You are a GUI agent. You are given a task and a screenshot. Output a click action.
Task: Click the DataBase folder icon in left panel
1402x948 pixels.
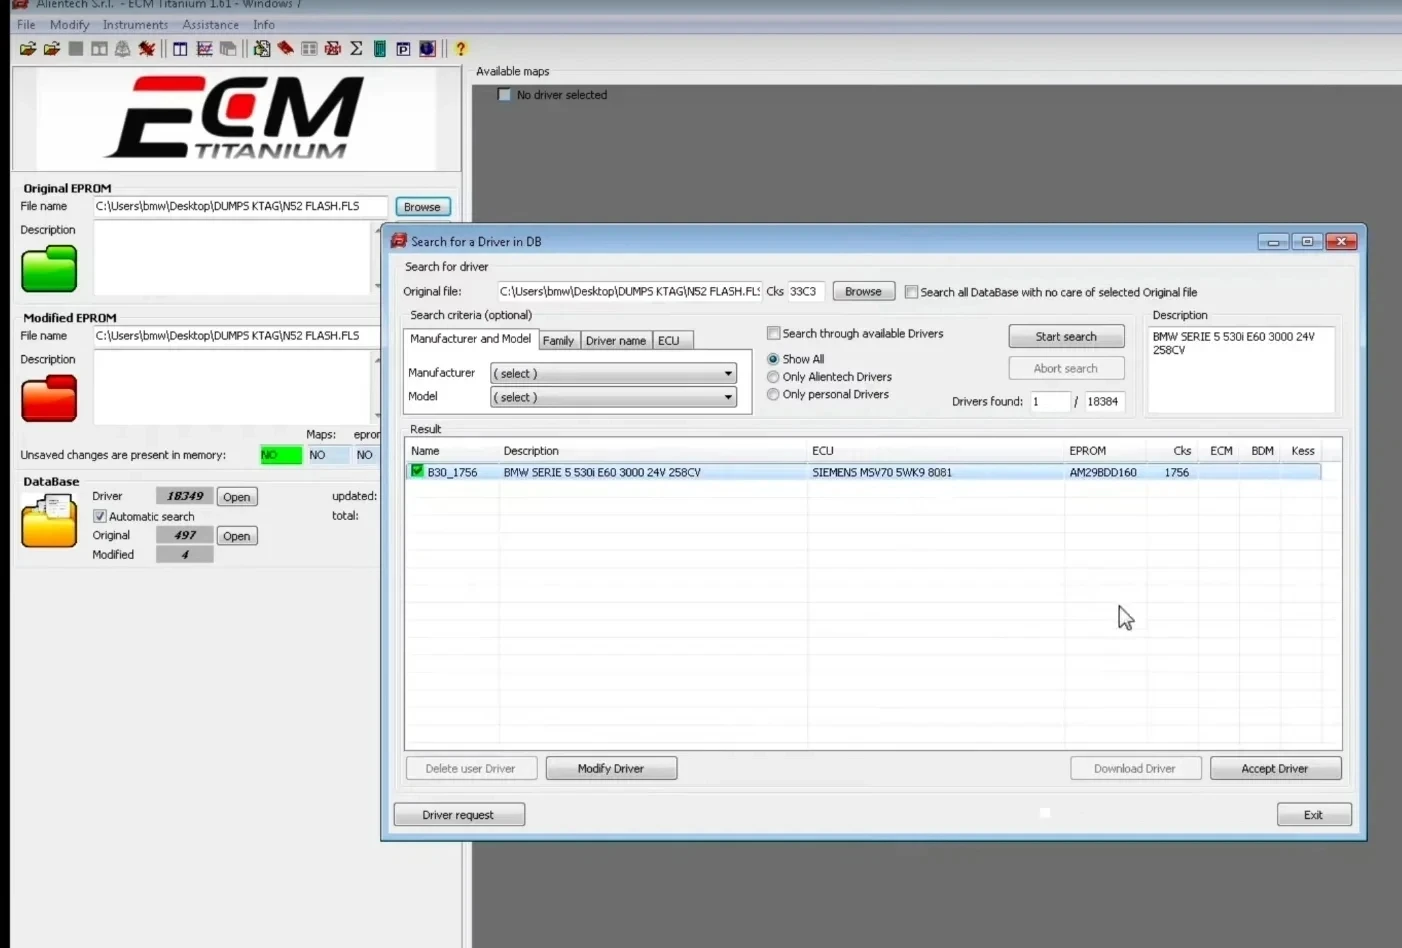[x=48, y=520]
